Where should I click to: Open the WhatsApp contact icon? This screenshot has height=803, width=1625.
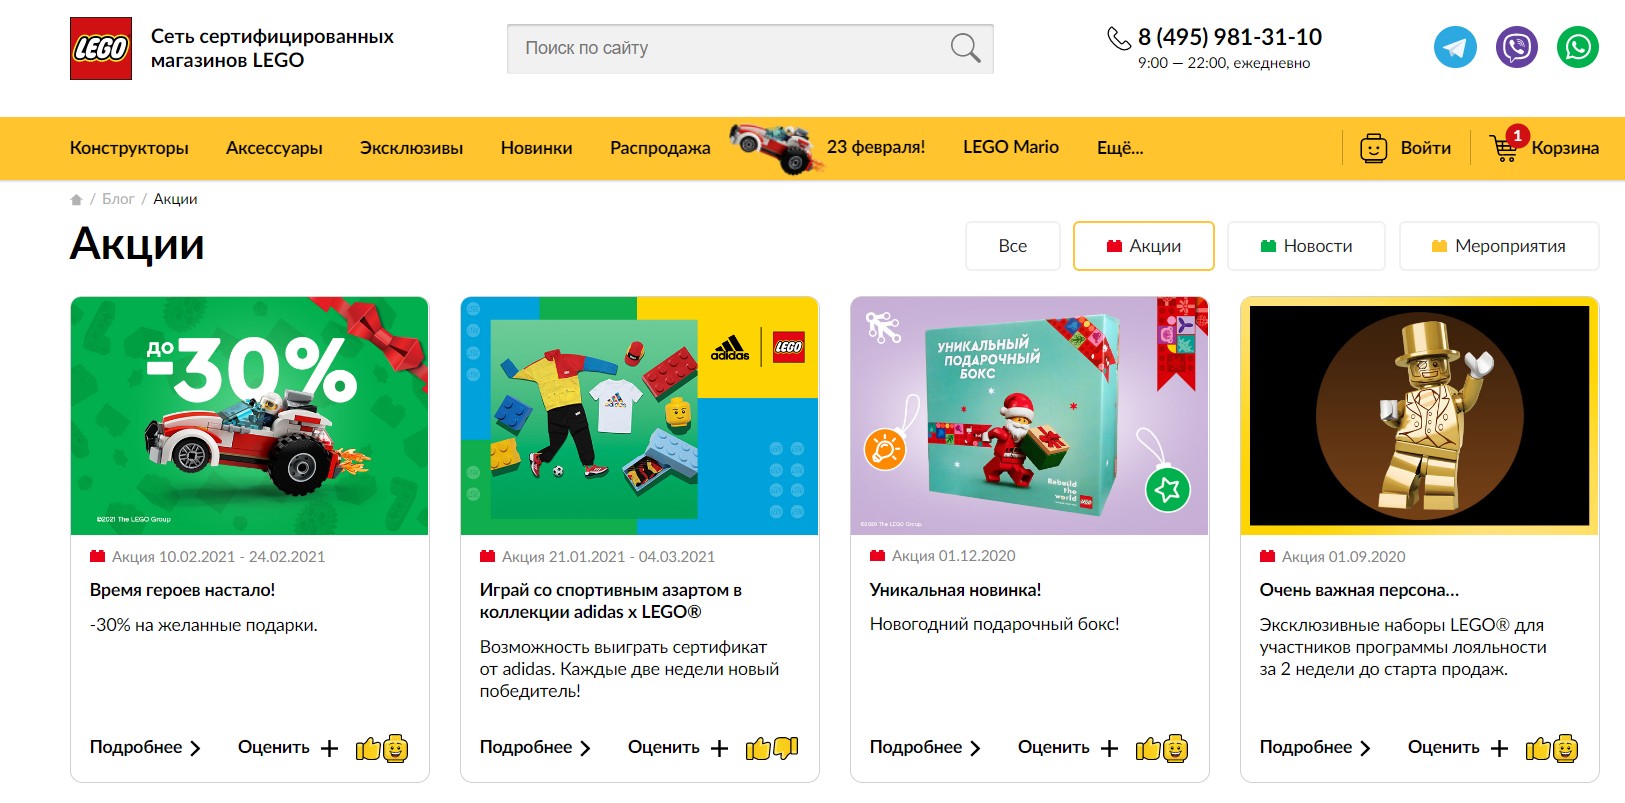(x=1577, y=47)
